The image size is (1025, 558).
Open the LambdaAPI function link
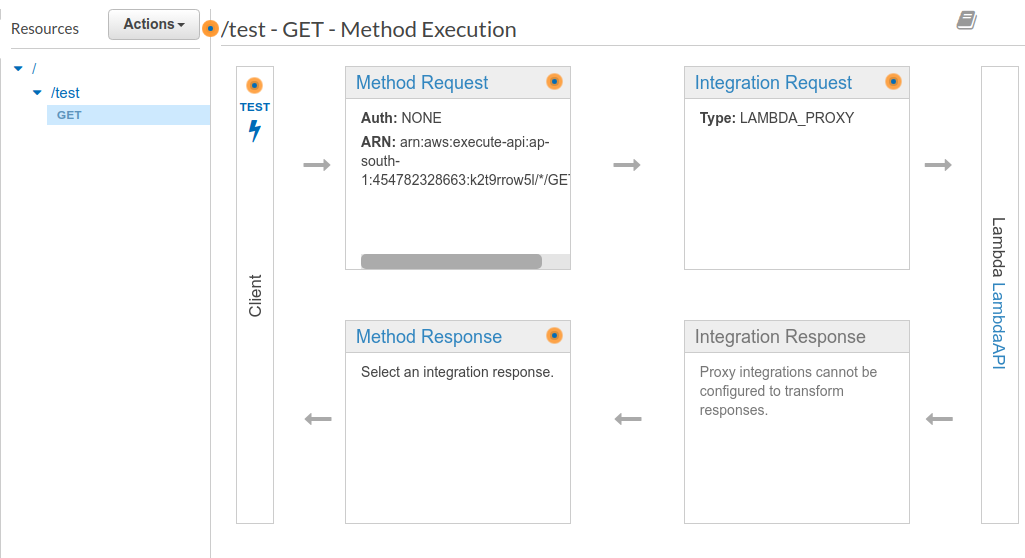pos(998,325)
